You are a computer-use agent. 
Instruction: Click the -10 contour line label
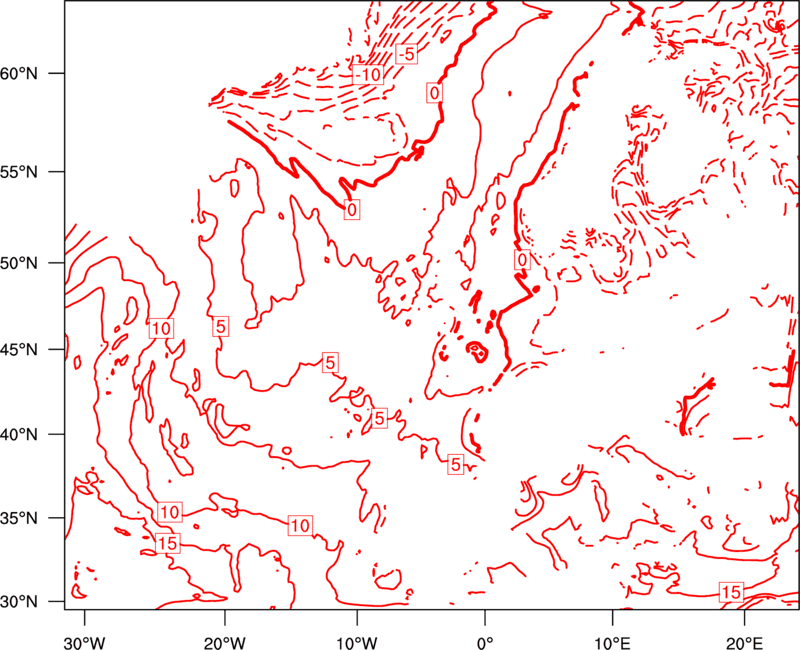[x=368, y=75]
